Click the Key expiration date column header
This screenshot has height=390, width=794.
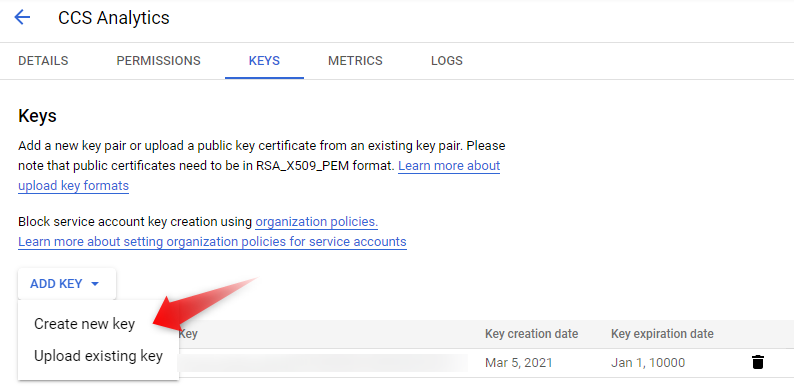662,334
